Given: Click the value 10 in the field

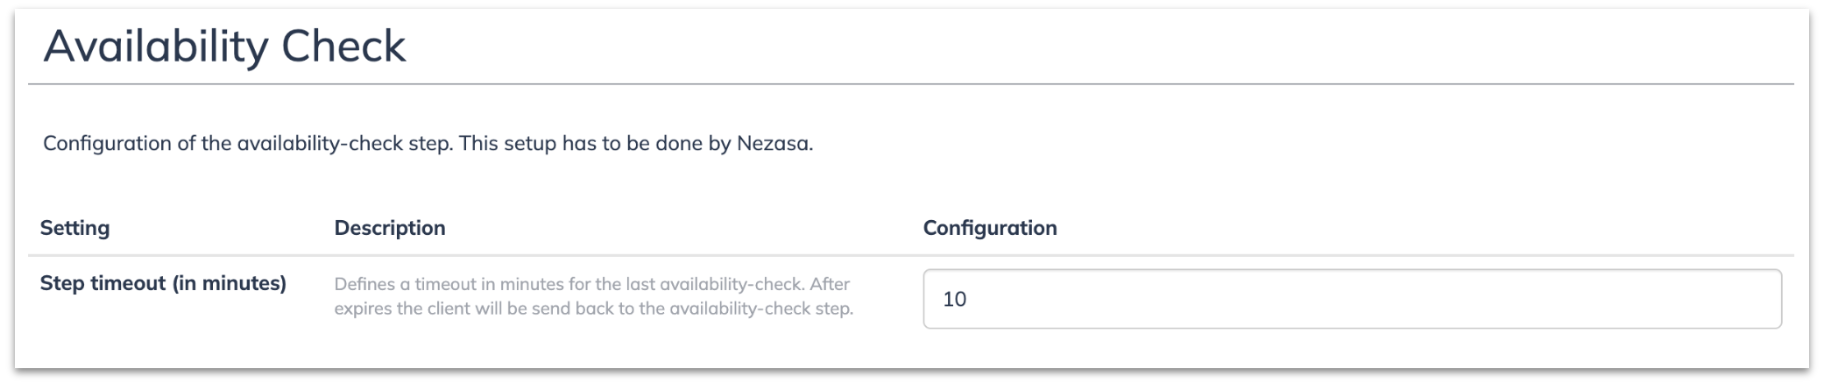Looking at the screenshot, I should (955, 299).
